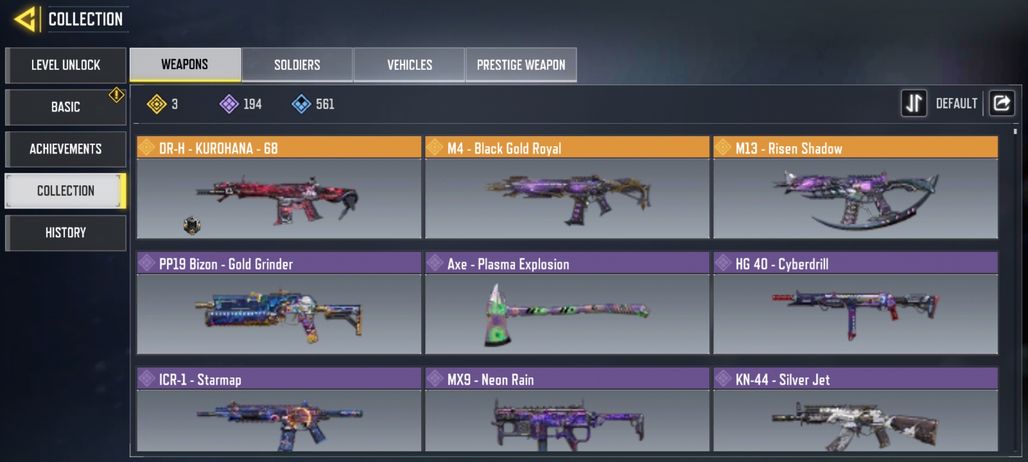
Task: Open the DEFAULT sort option
Action: pyautogui.click(x=956, y=104)
